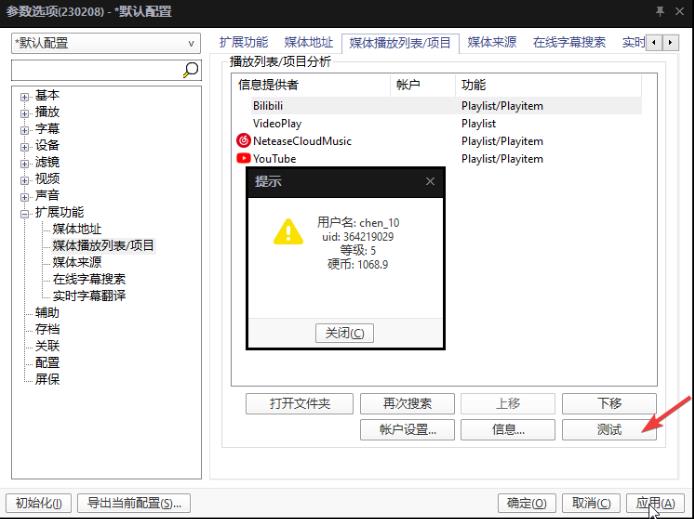Select 辅助 in the tree
Image resolution: width=694 pixels, height=519 pixels.
tap(47, 312)
